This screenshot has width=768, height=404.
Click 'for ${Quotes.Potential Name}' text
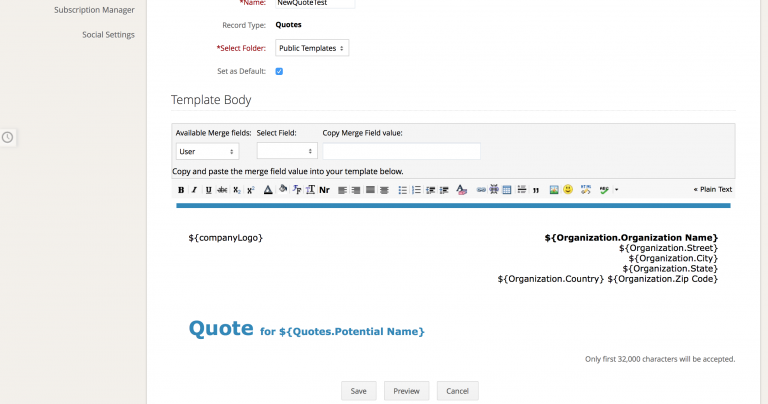[342, 332]
